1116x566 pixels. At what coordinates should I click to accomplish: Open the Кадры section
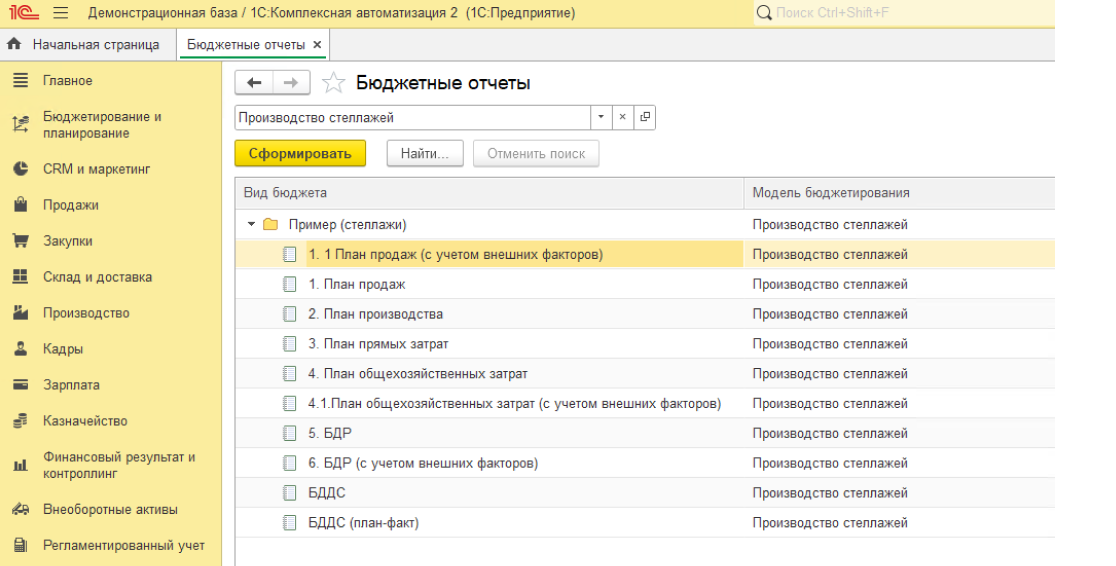point(63,349)
